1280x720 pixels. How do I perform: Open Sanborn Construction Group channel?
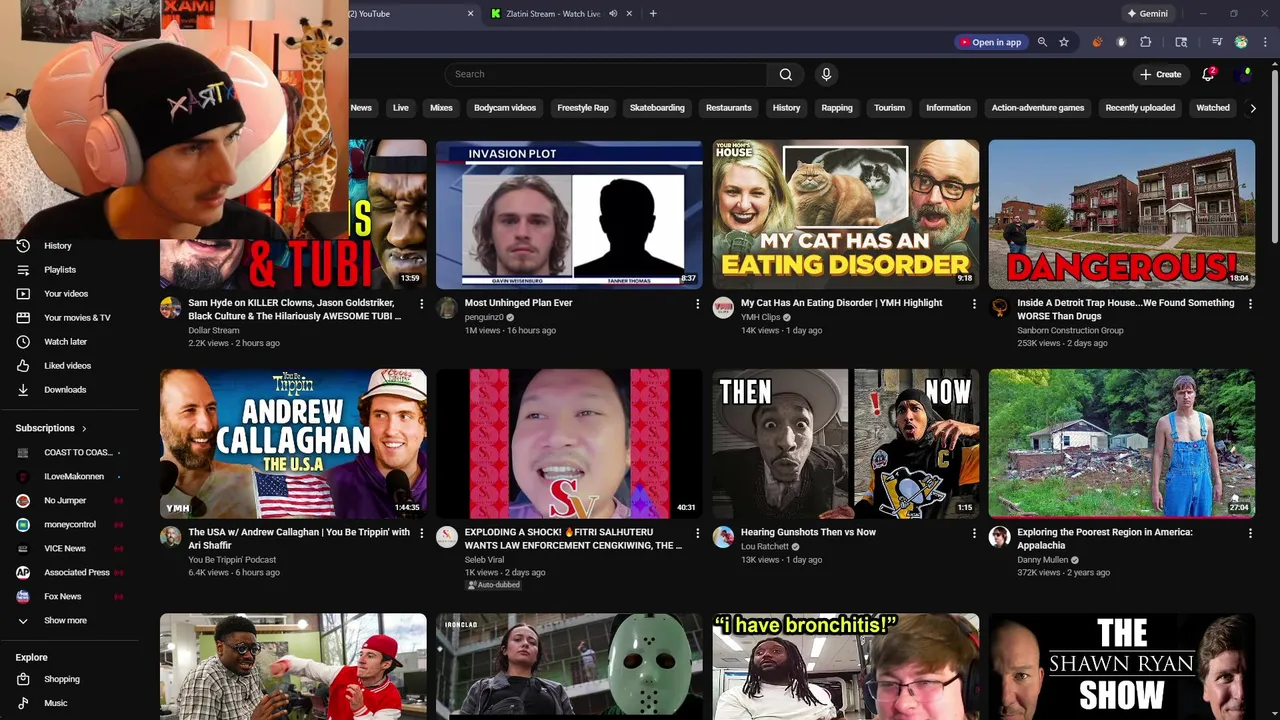[x=1070, y=330]
